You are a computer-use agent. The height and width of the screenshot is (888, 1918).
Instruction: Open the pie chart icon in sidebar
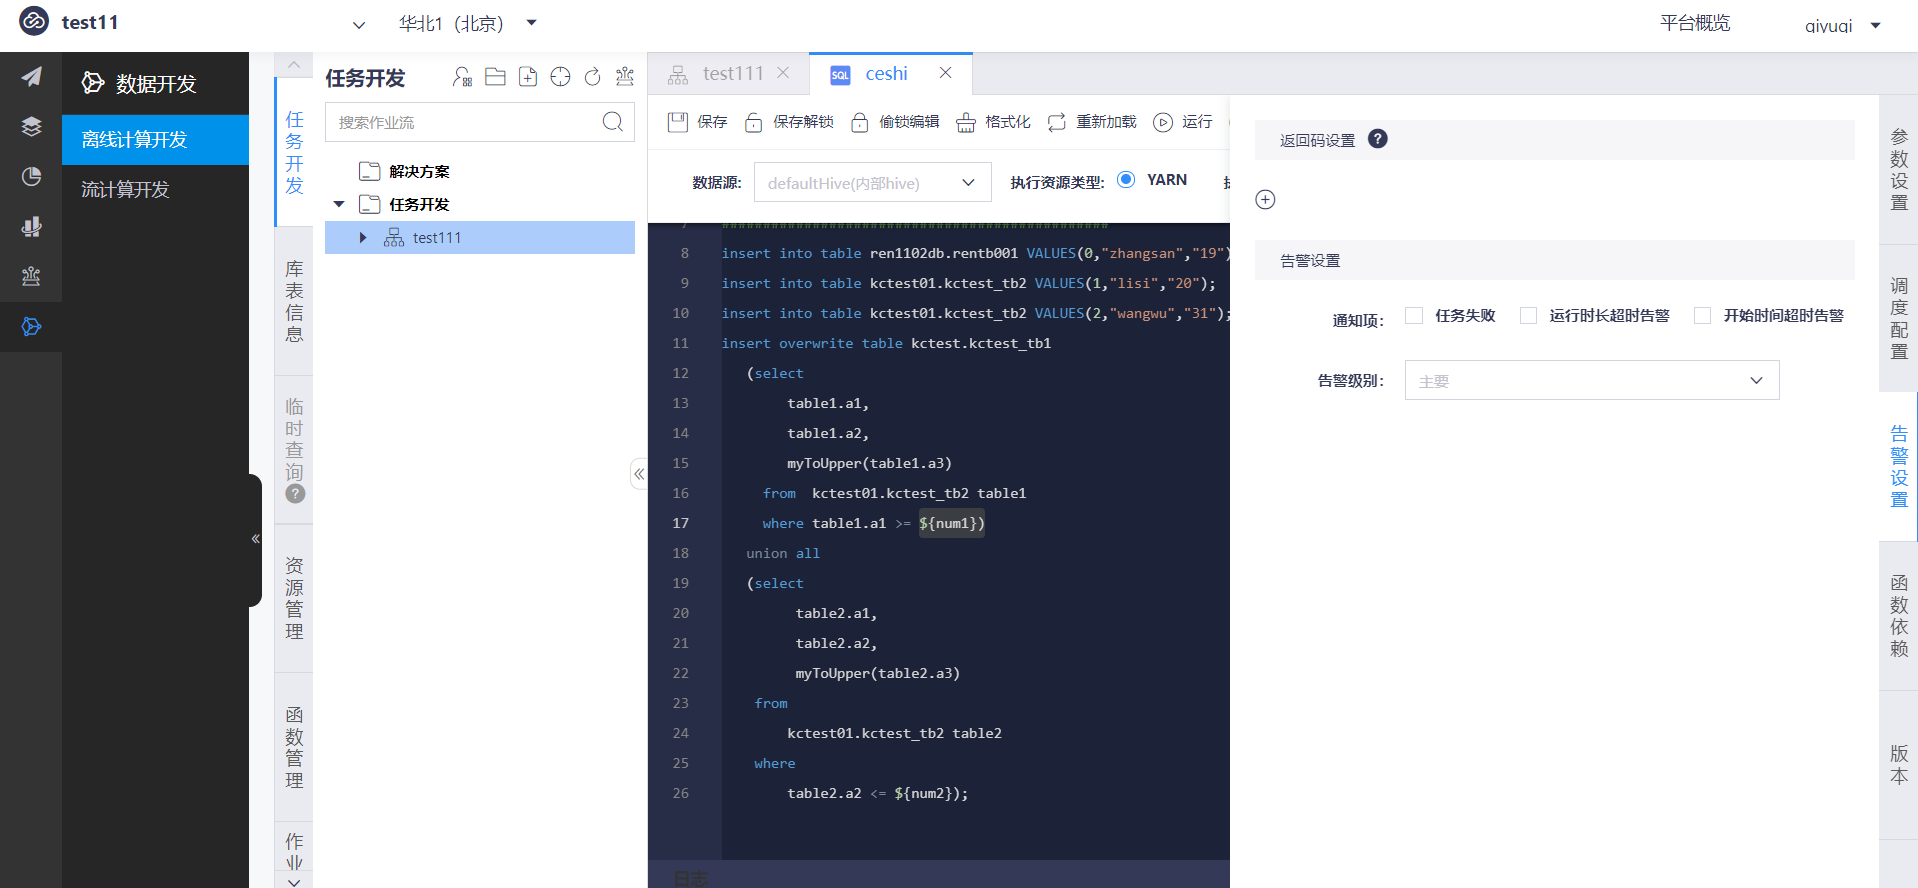31,177
